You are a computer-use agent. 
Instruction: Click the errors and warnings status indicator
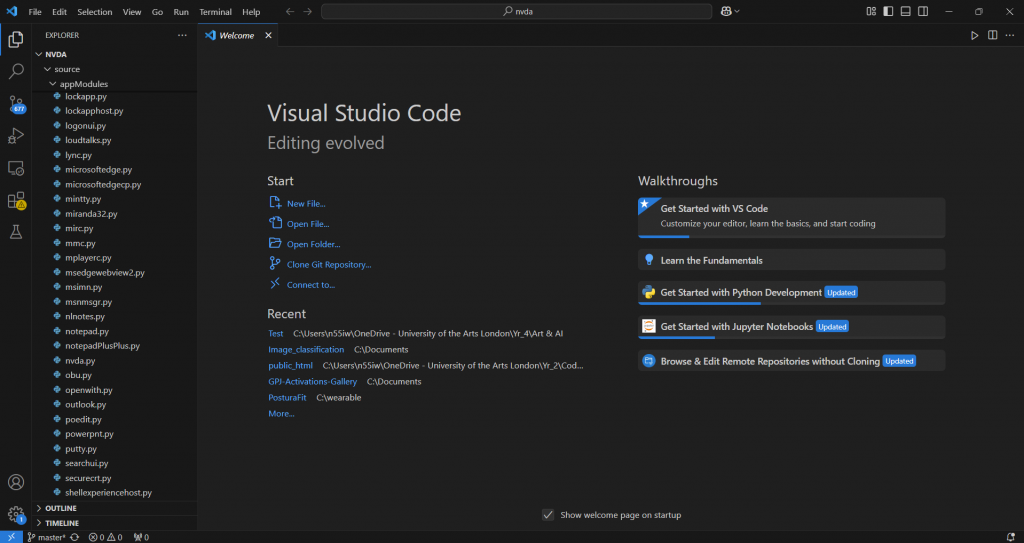(105, 537)
